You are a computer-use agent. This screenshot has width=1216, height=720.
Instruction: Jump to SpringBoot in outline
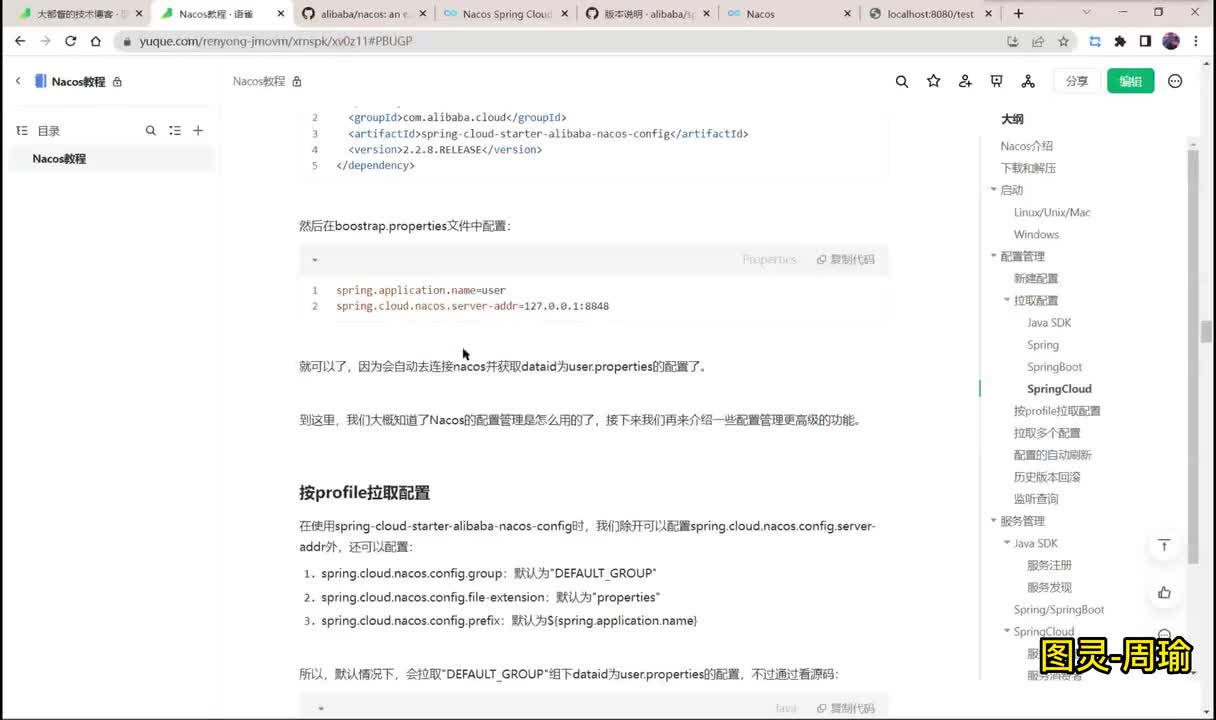(x=1054, y=367)
